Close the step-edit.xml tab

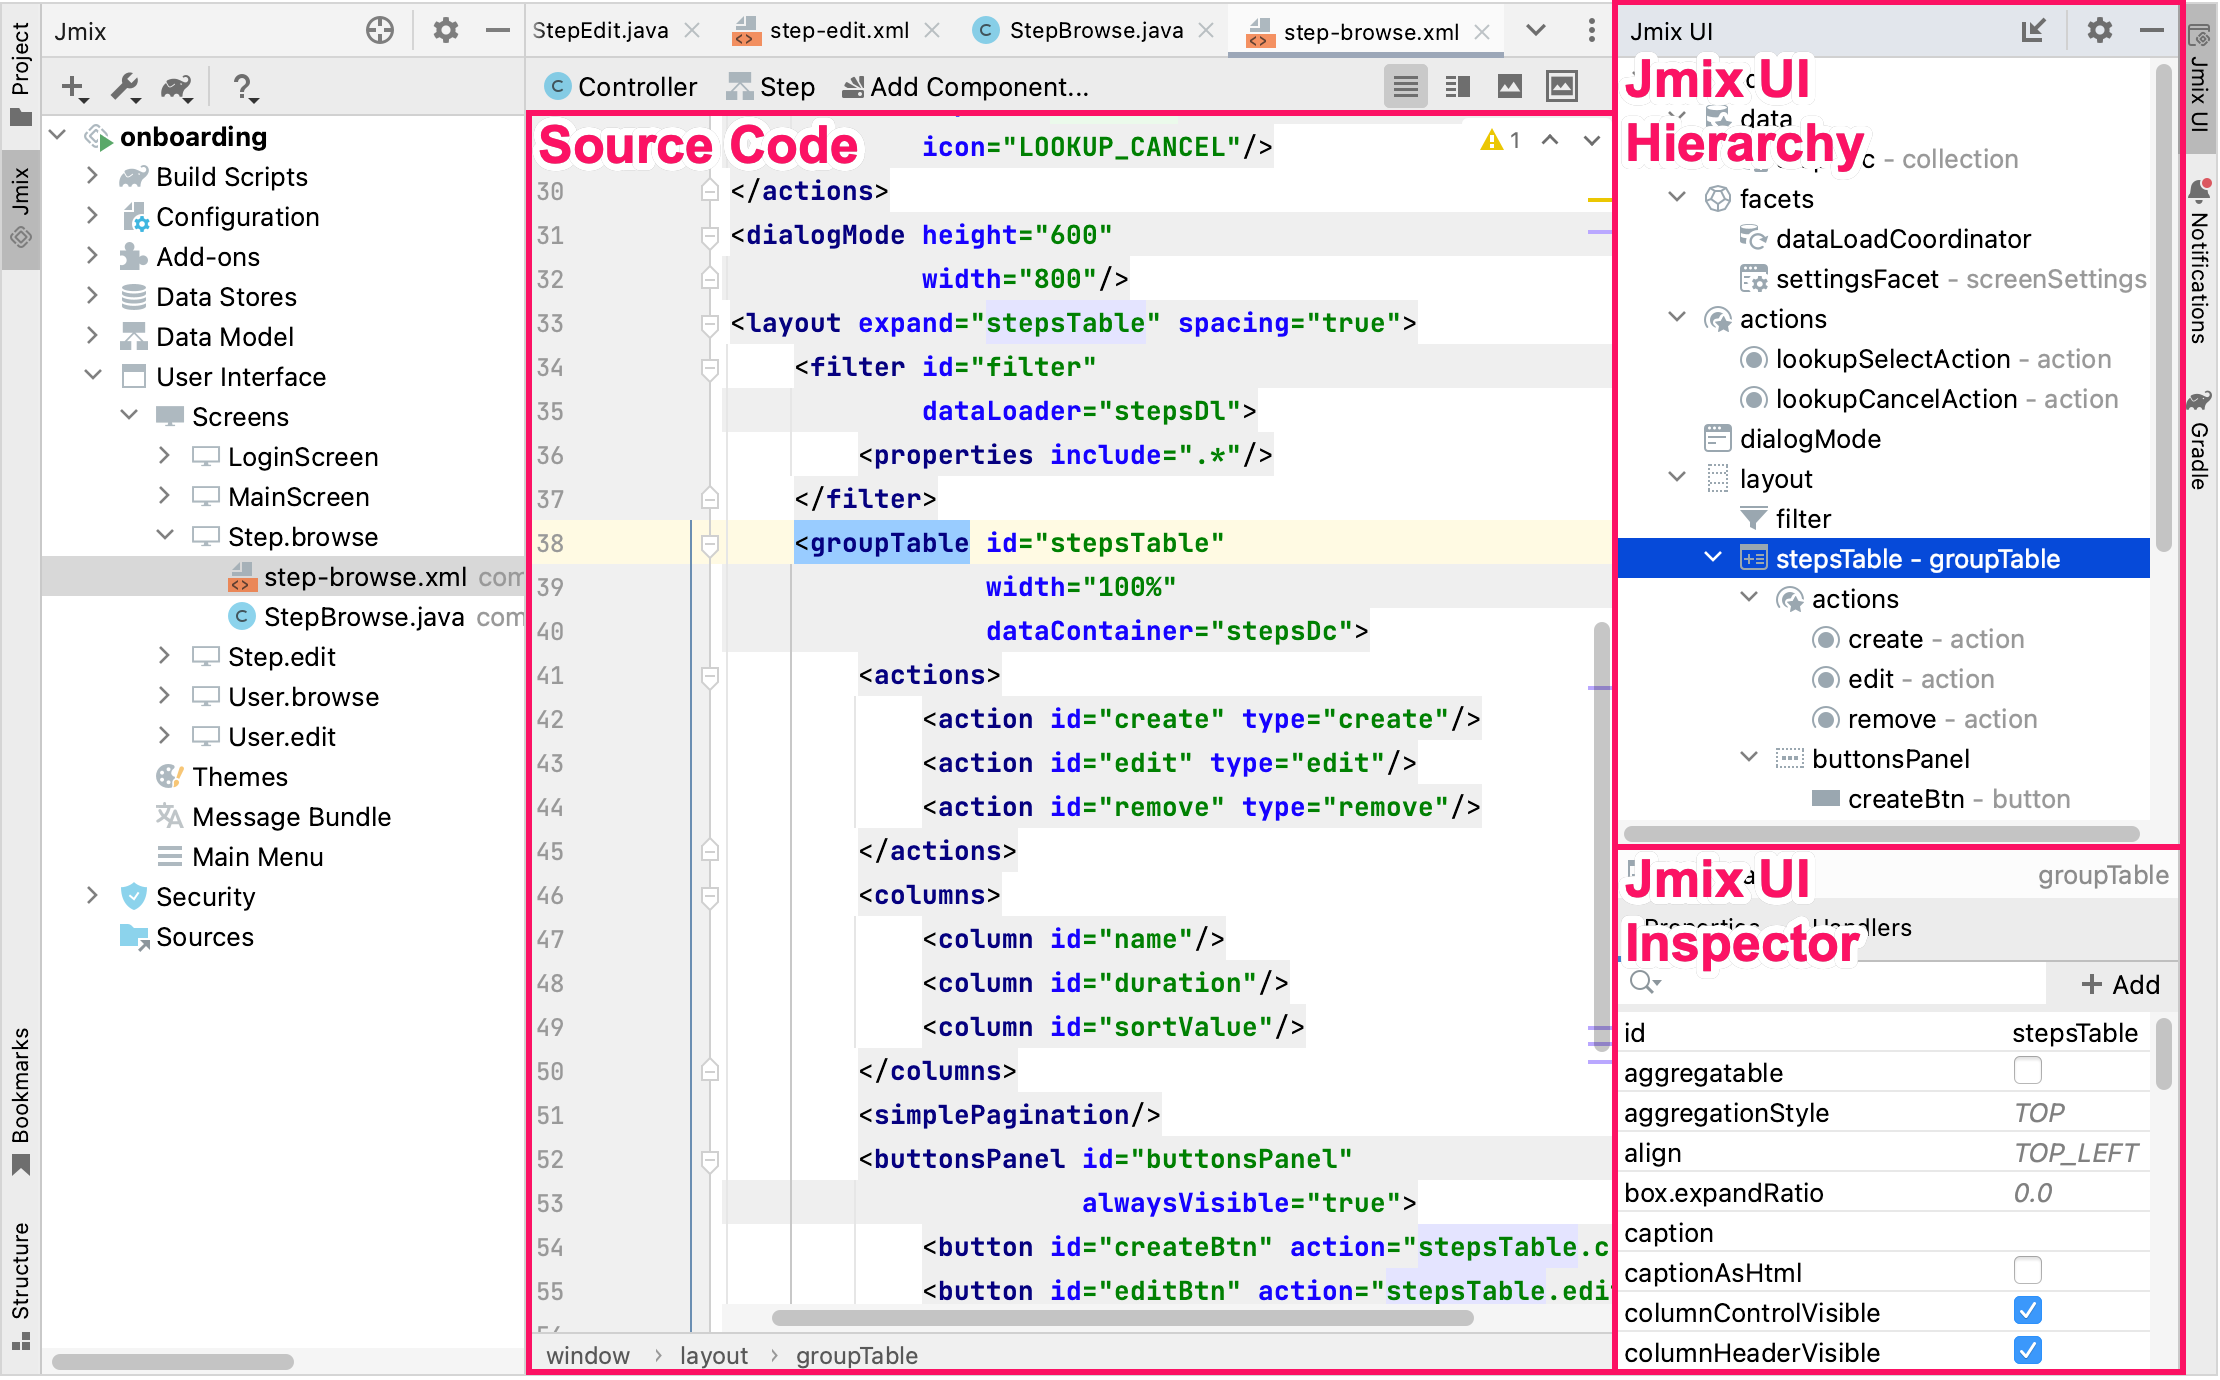pyautogui.click(x=932, y=31)
